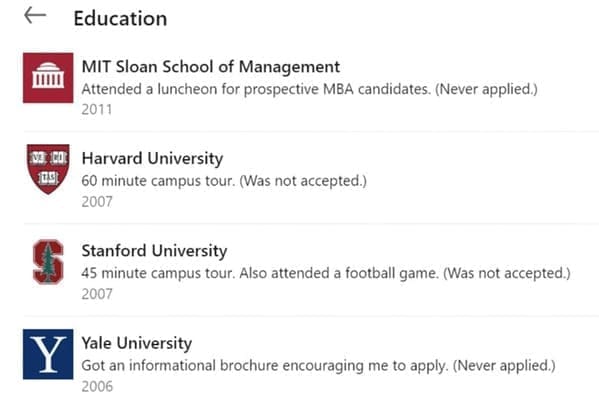Click the 2007 year under Harvard
The height and width of the screenshot is (409, 599).
(x=97, y=202)
